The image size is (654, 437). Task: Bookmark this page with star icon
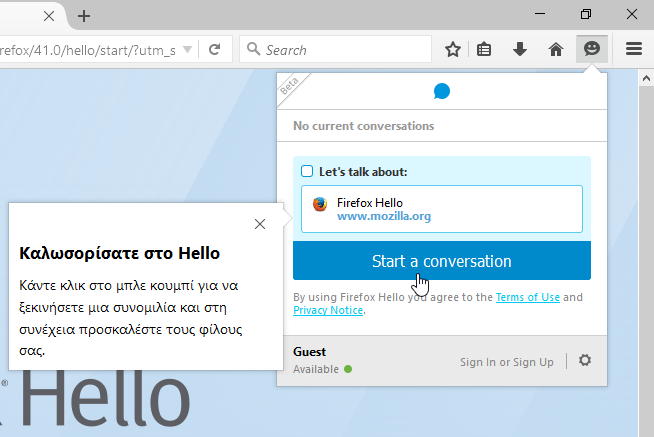[x=453, y=50]
